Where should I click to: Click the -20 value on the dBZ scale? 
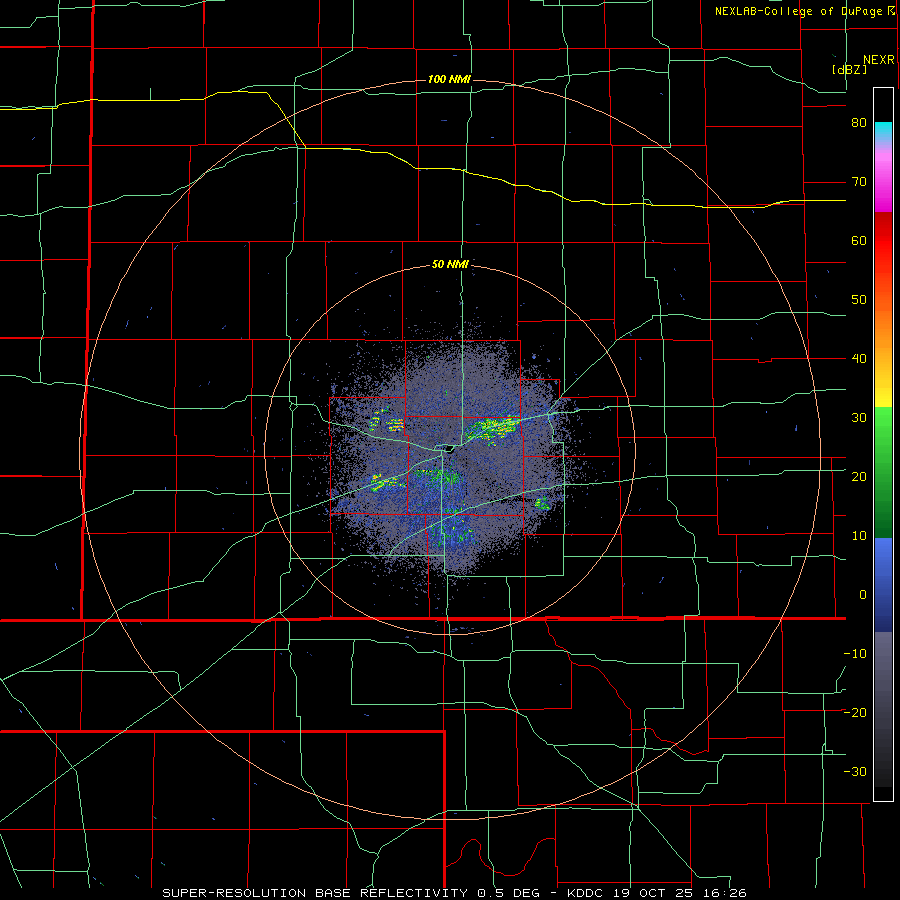855,712
